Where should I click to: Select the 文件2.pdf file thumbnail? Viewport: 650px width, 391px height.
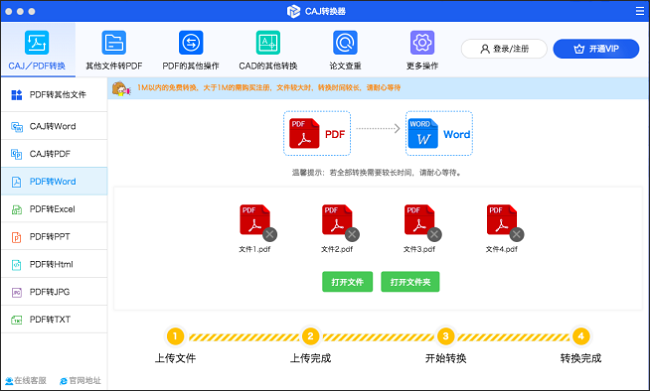(x=337, y=220)
